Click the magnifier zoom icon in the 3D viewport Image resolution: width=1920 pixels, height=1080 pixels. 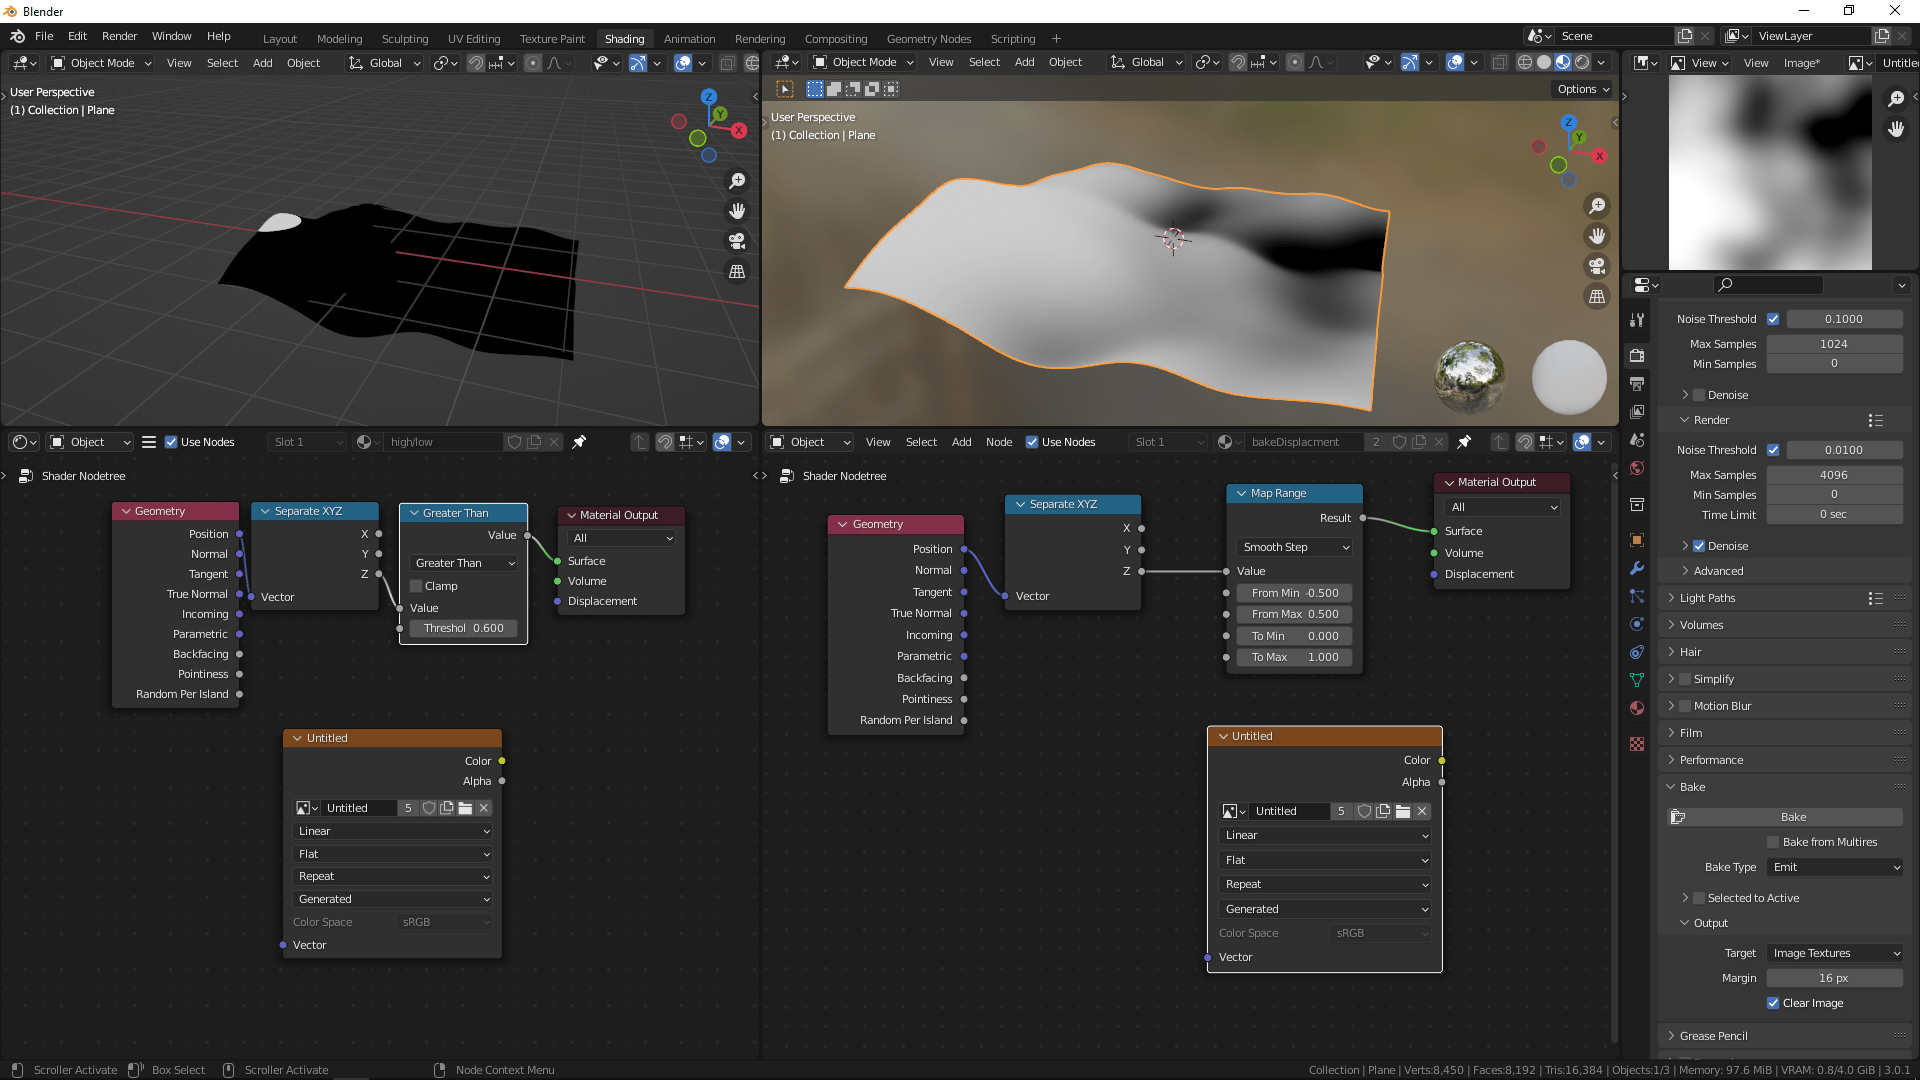pos(737,181)
